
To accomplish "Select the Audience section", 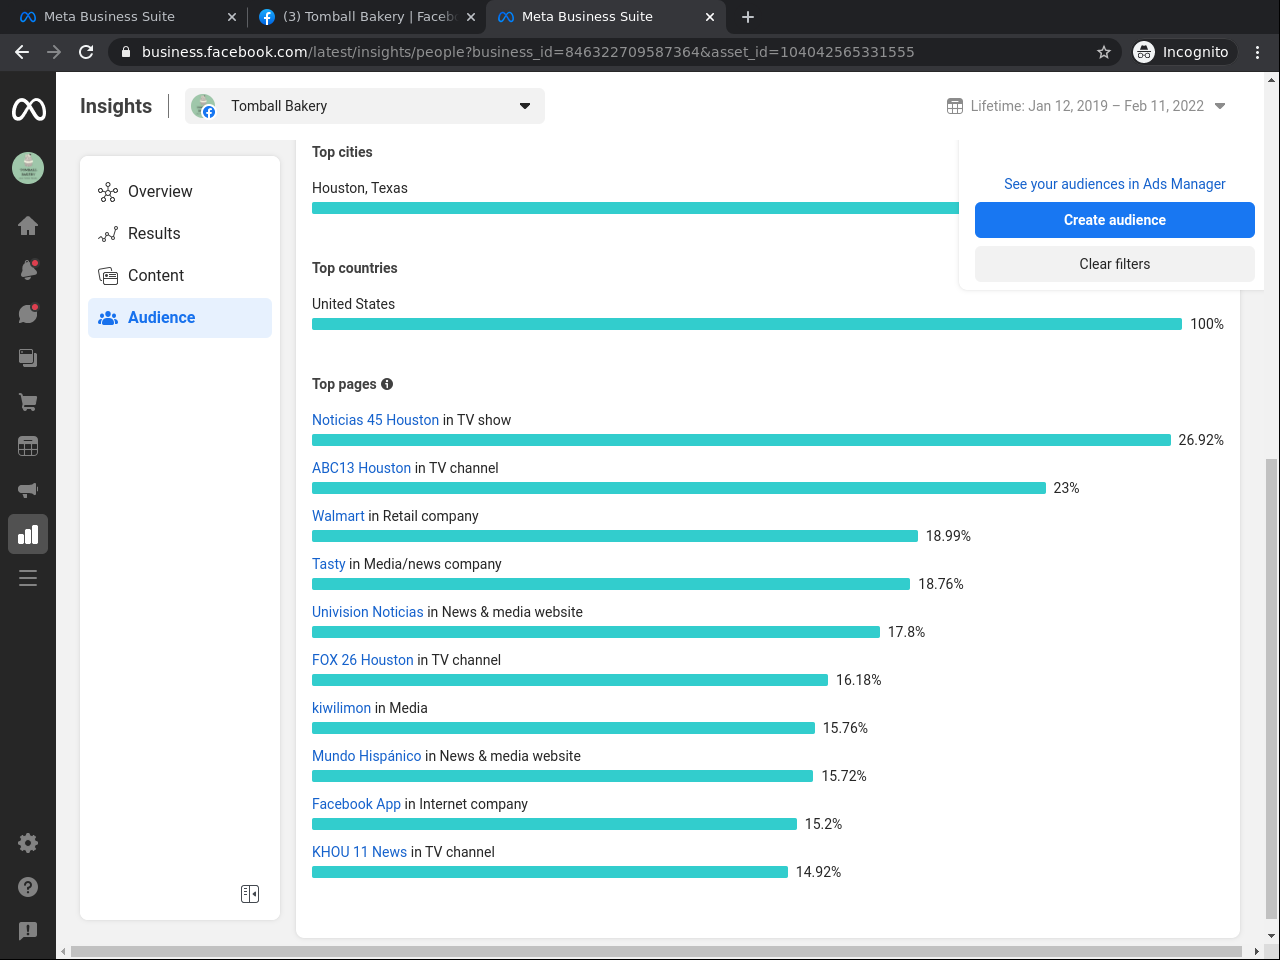I will 180,318.
